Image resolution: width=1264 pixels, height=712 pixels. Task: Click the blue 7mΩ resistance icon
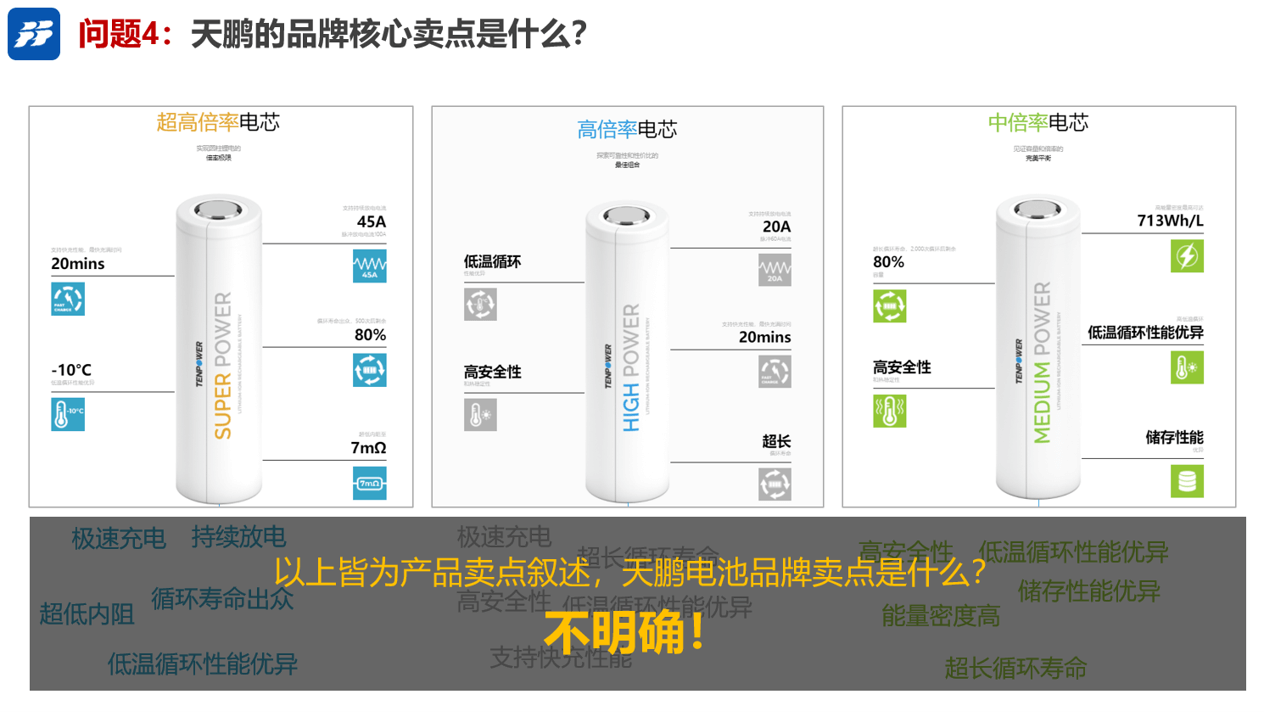(x=369, y=483)
